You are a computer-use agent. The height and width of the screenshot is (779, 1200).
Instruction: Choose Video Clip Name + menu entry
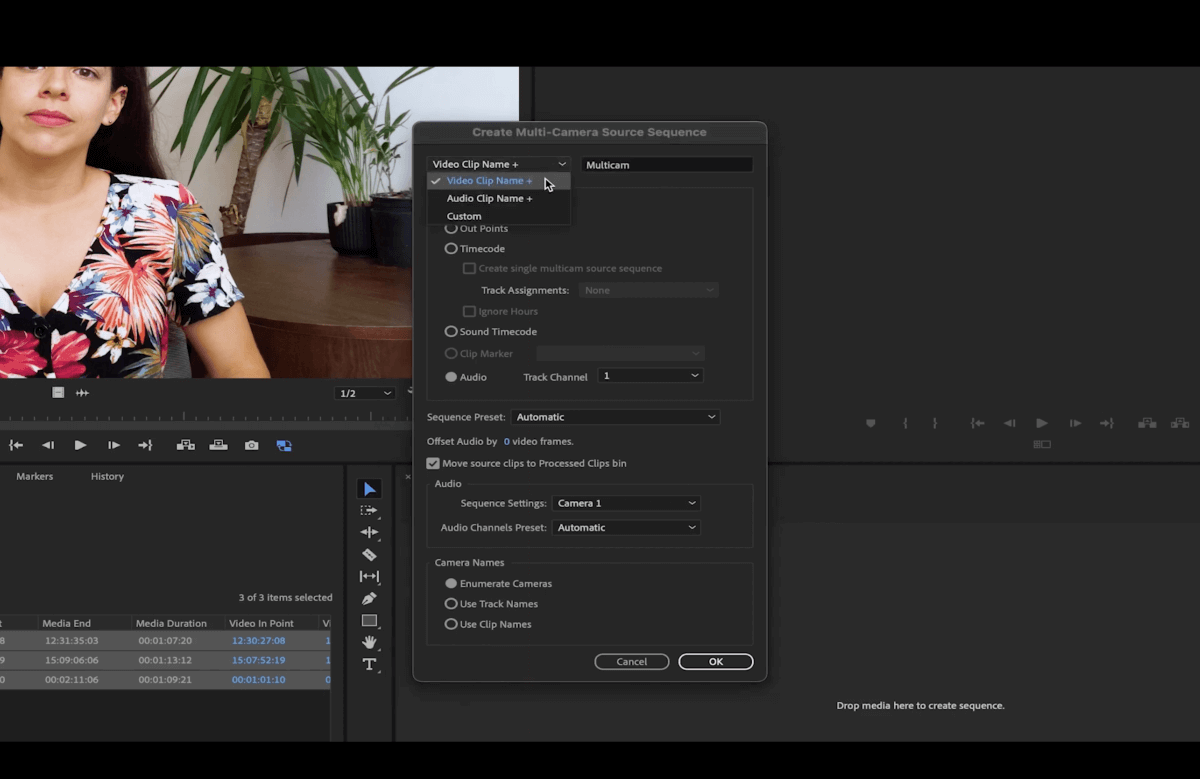499,181
